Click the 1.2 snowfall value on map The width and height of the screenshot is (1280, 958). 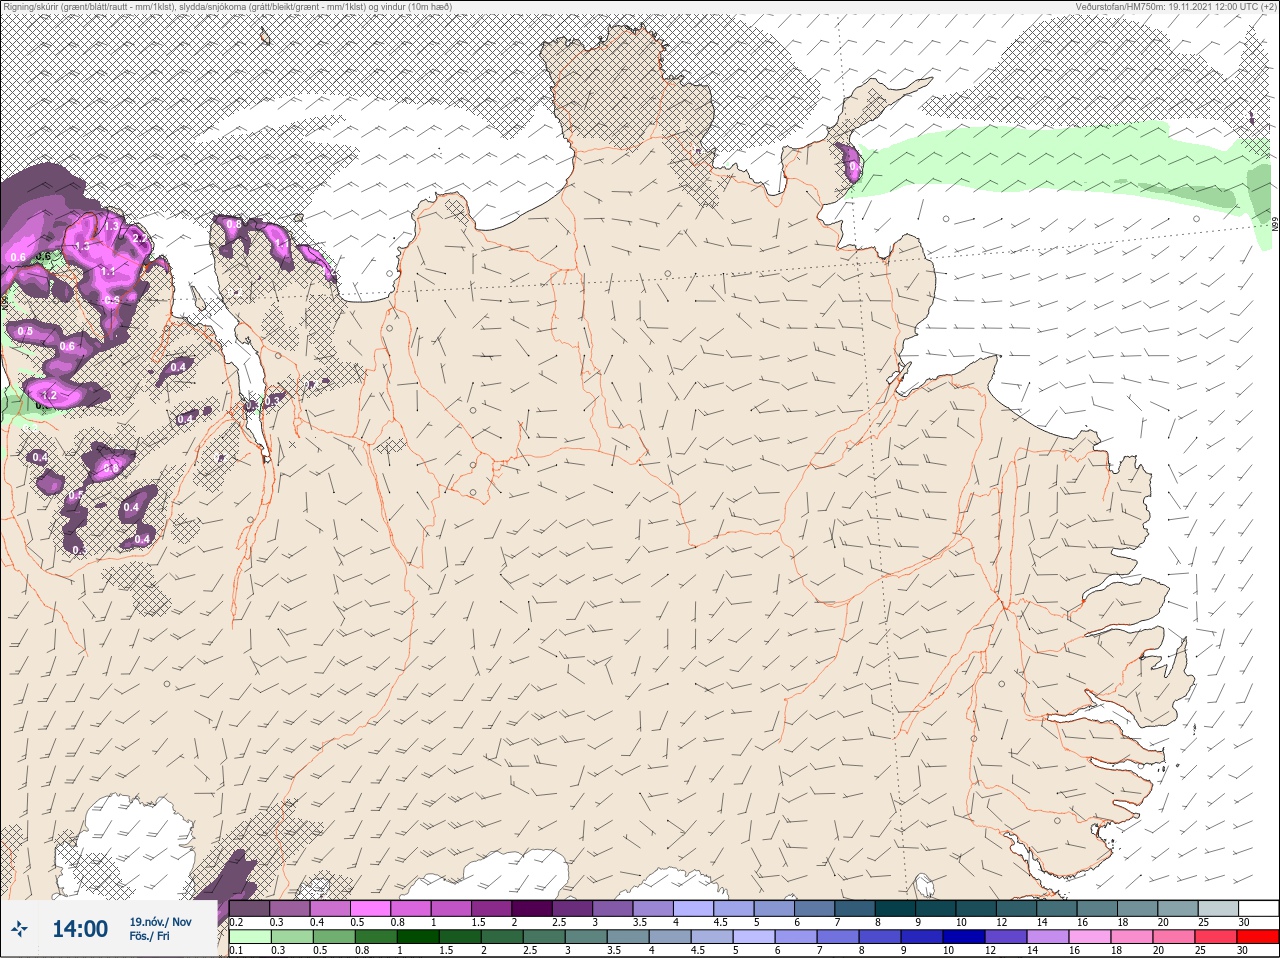click(x=48, y=396)
